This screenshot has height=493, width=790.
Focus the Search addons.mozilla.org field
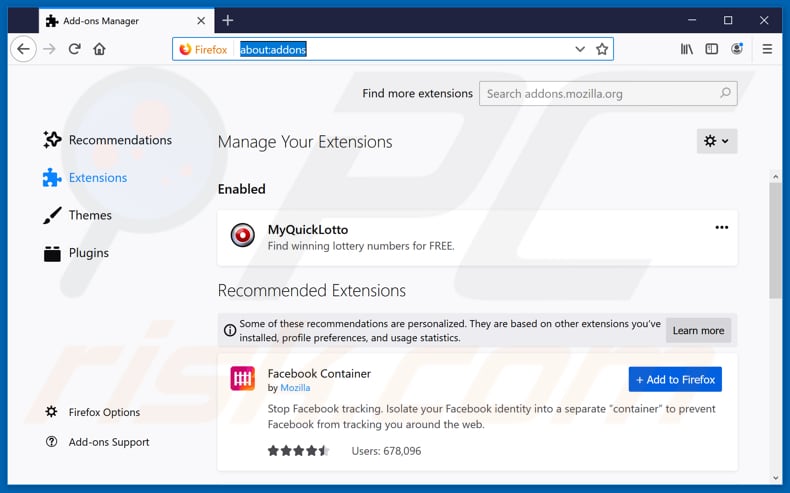tap(608, 93)
